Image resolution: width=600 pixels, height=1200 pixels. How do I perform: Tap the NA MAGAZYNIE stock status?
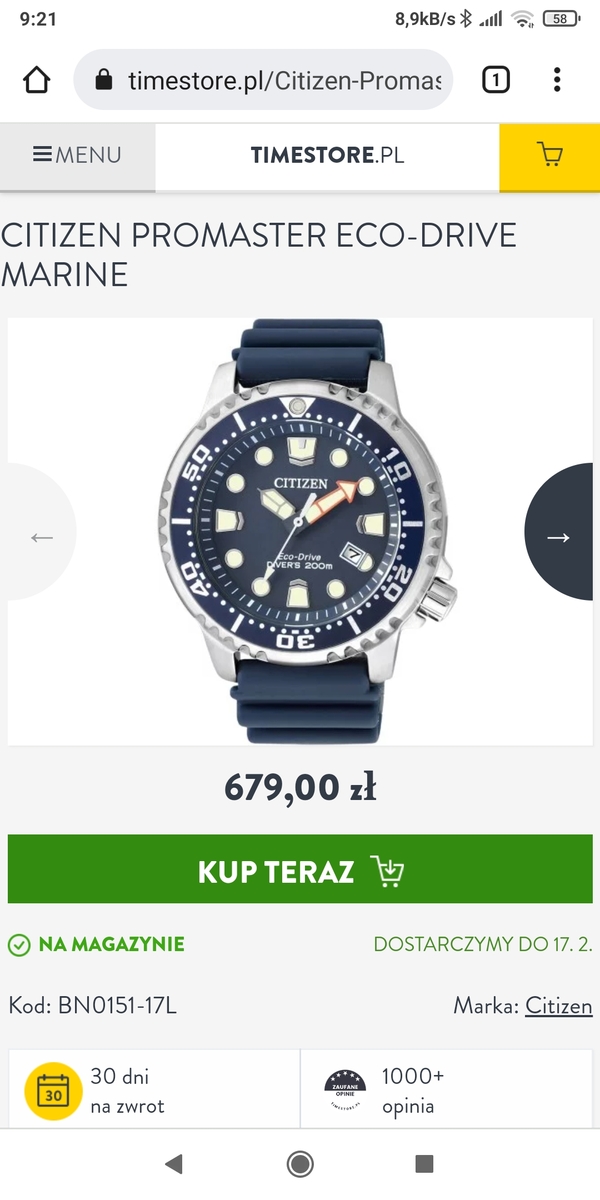click(96, 944)
